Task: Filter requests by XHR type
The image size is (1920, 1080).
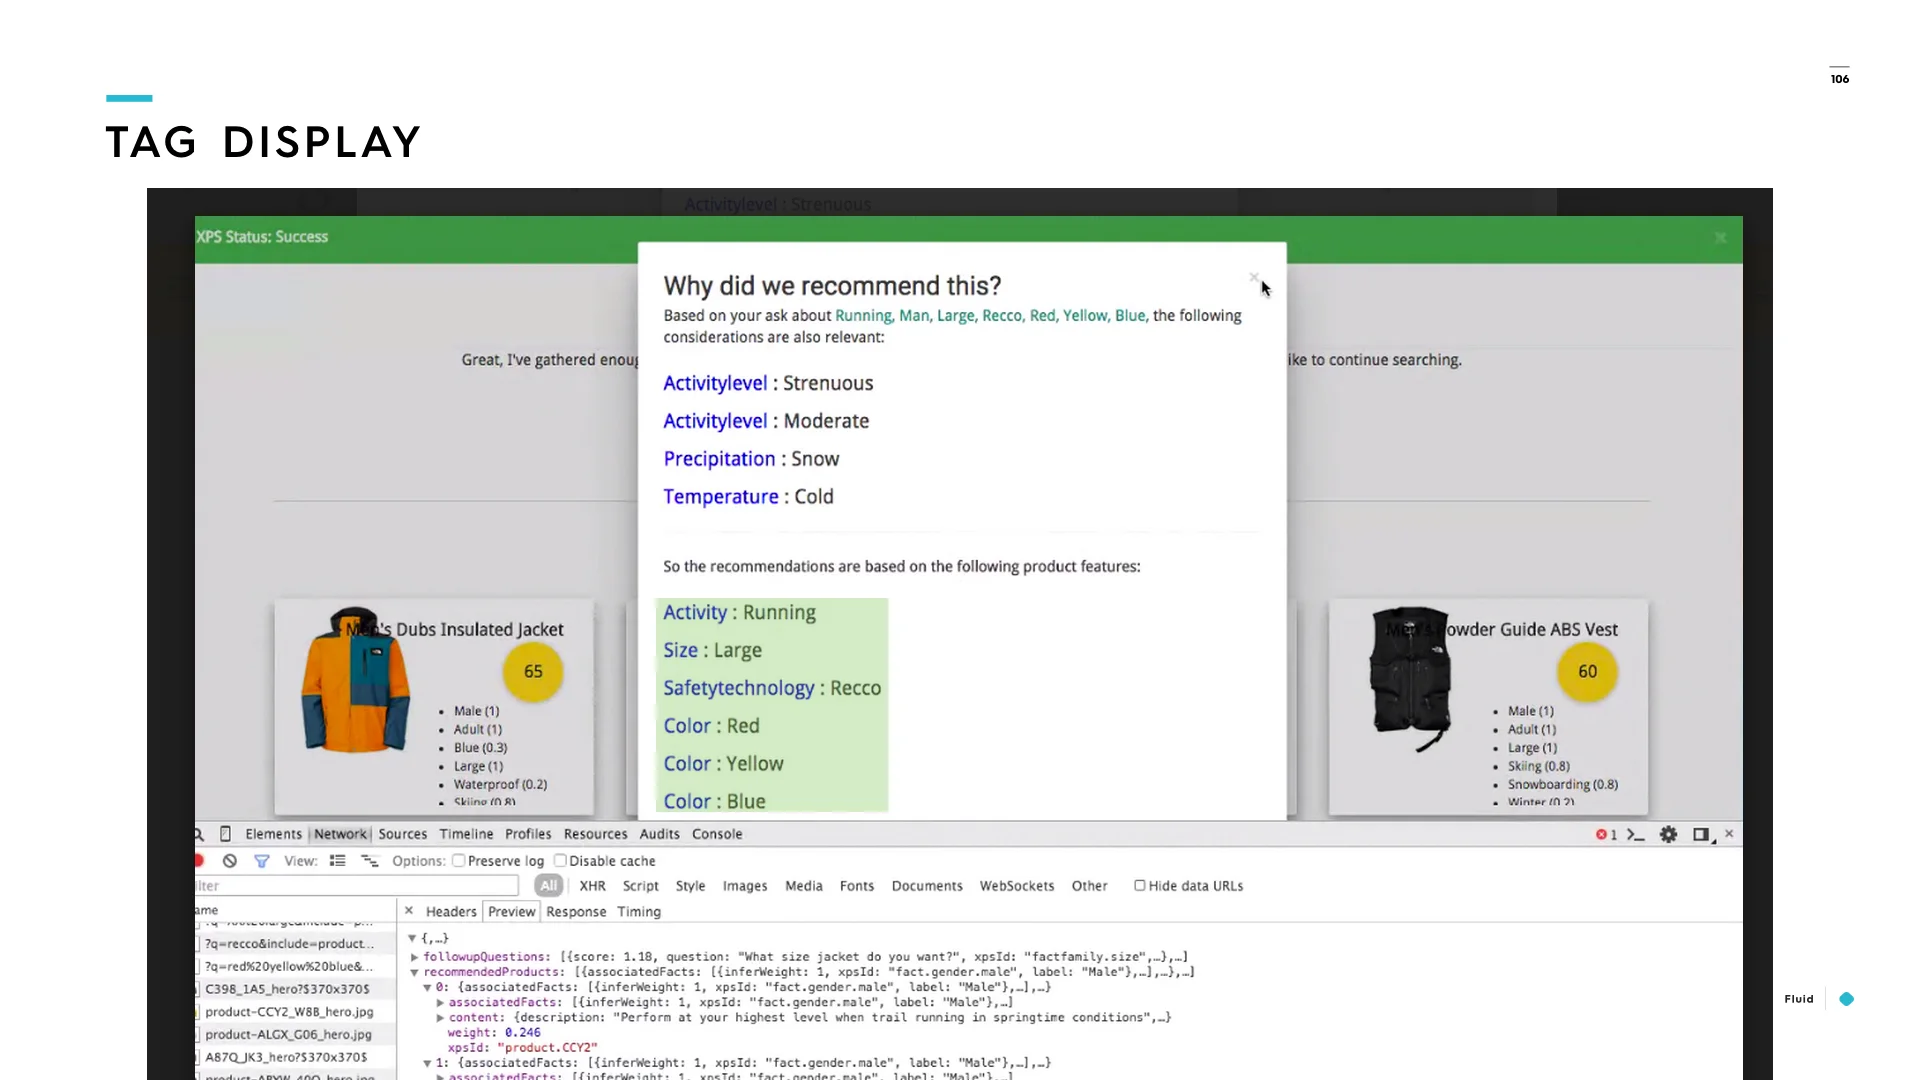Action: click(x=592, y=886)
